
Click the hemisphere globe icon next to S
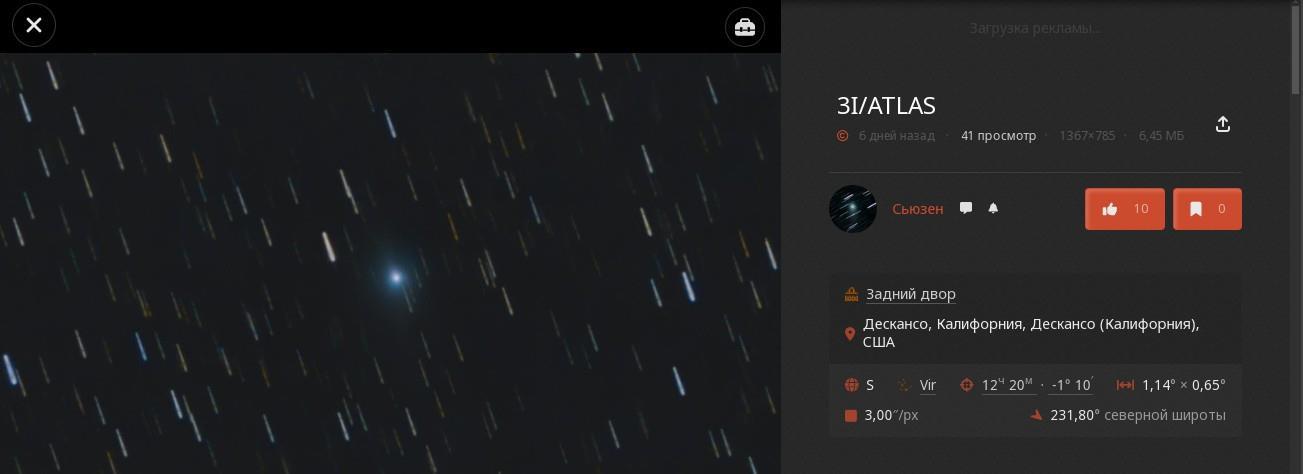pos(852,385)
